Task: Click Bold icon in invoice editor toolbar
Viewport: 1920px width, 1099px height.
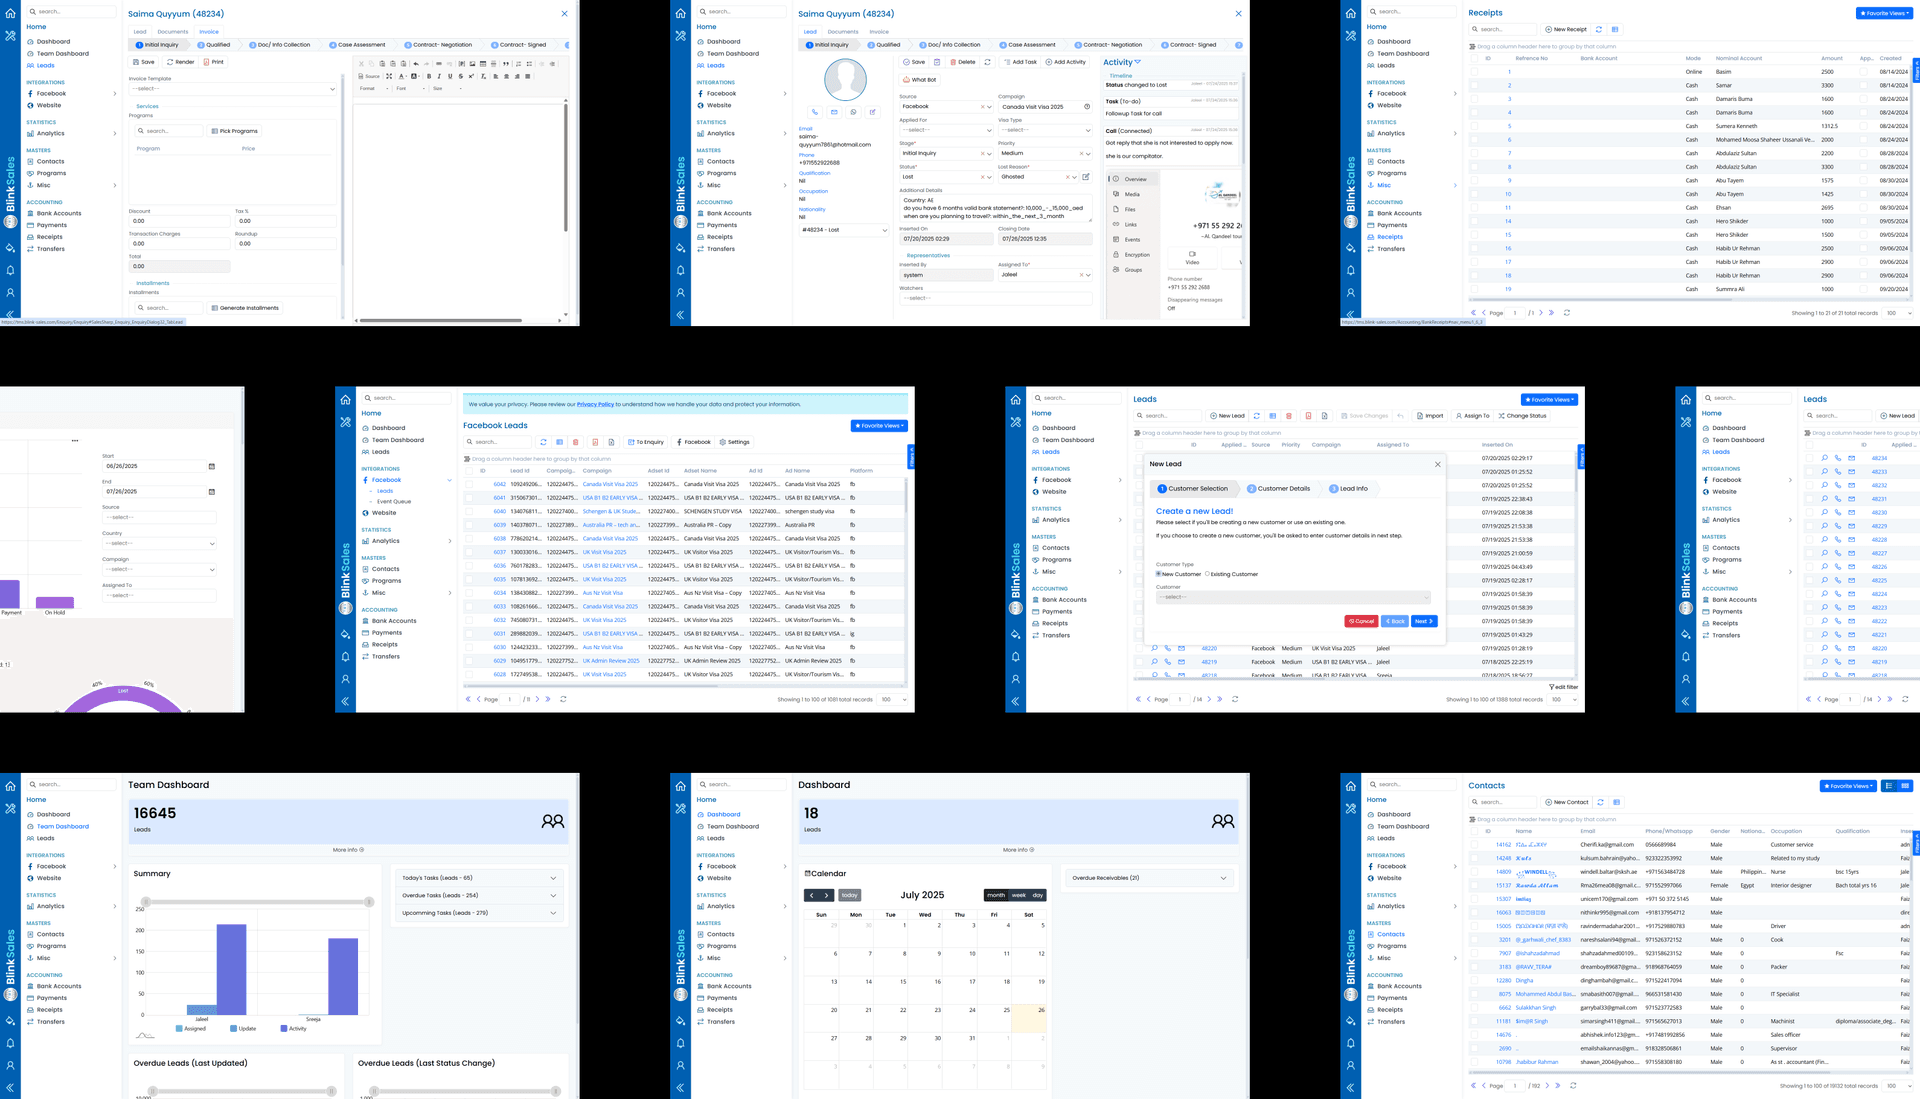Action: (x=429, y=76)
